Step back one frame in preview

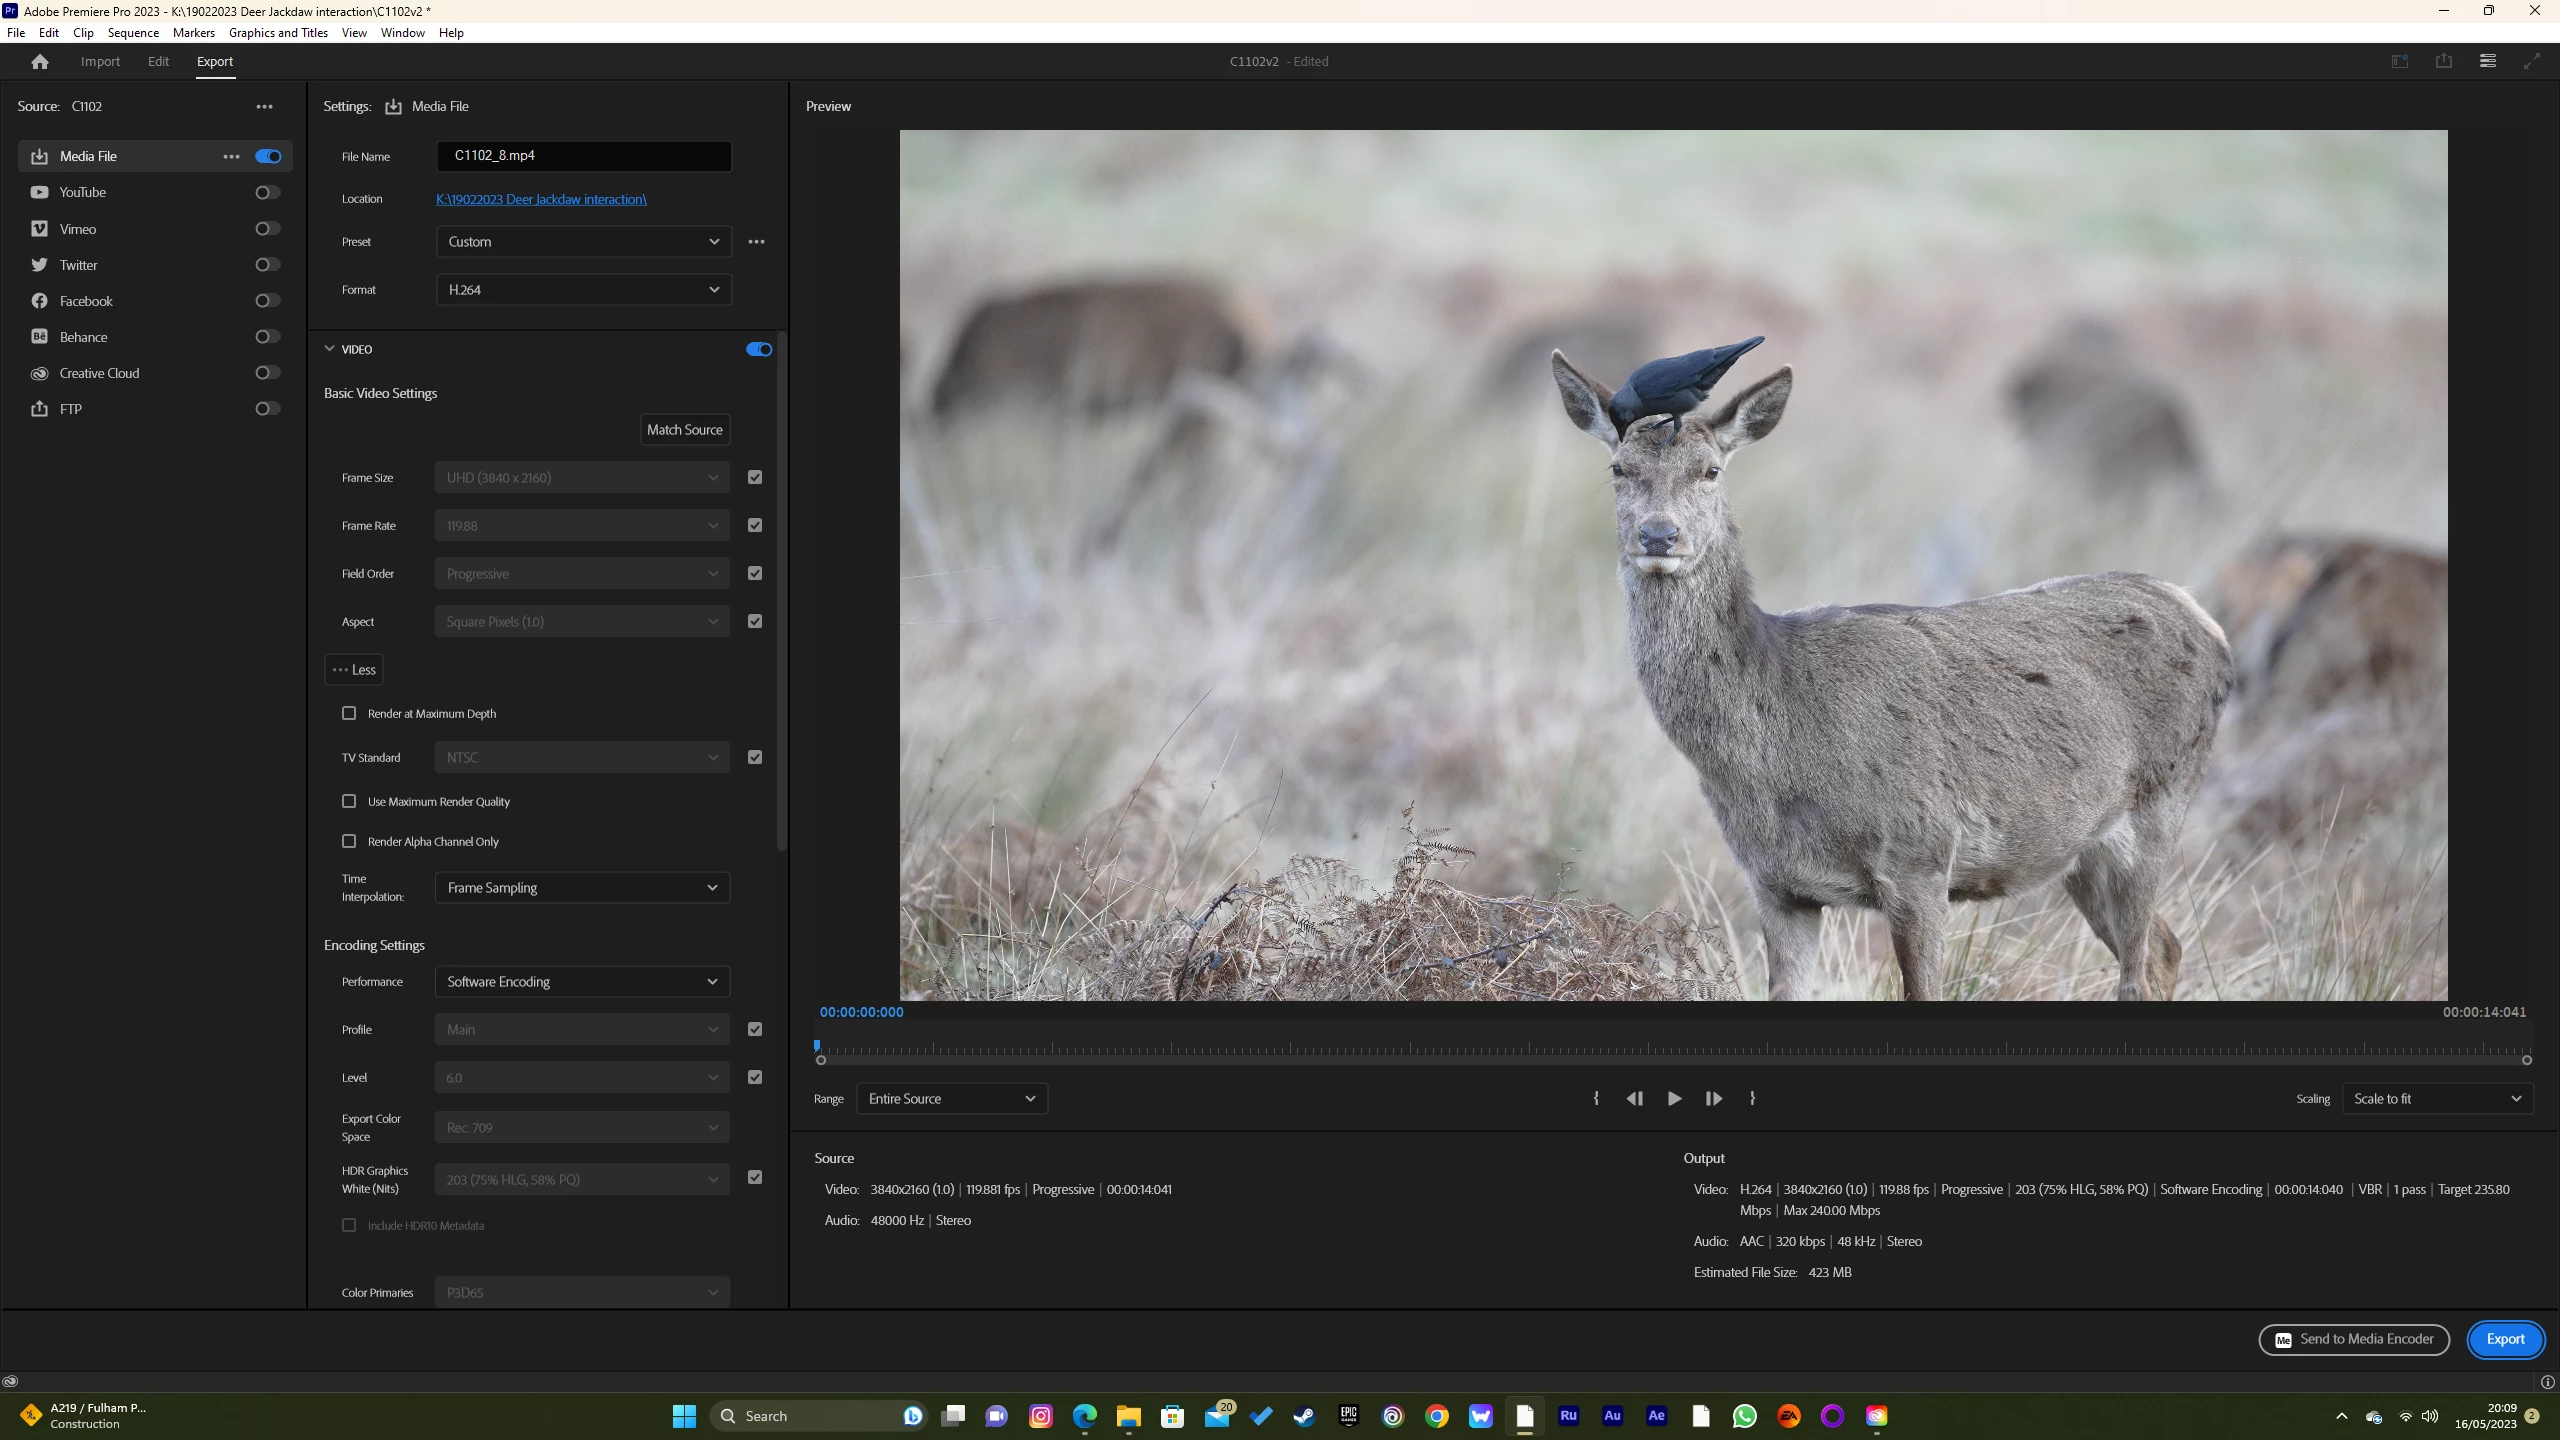1634,1098
